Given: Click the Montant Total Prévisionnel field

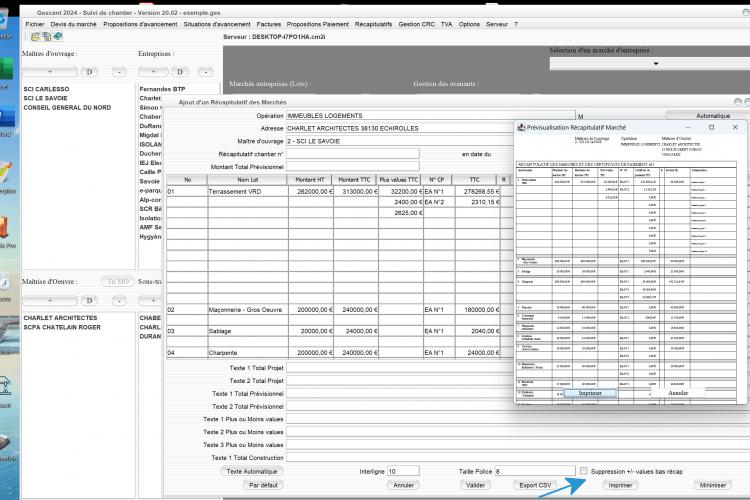Looking at the screenshot, I should pos(353,167).
